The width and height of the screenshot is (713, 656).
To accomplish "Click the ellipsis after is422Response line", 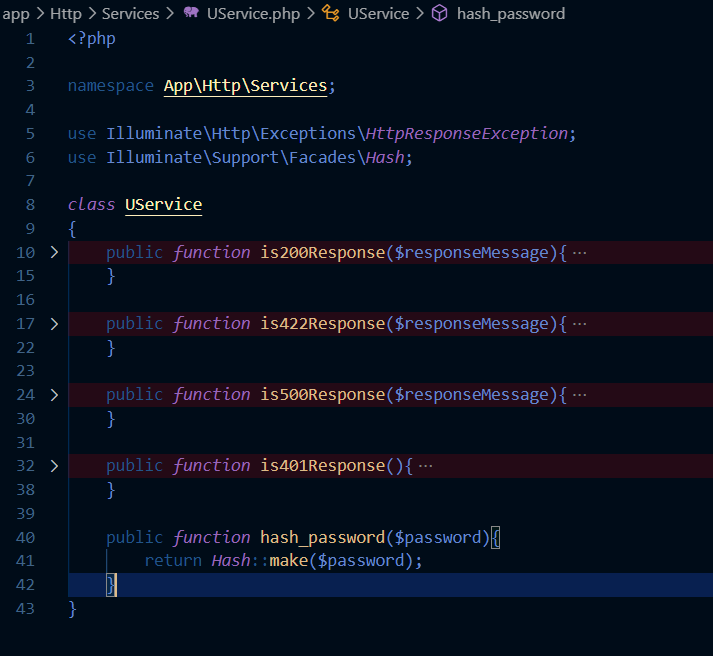I will pyautogui.click(x=579, y=324).
